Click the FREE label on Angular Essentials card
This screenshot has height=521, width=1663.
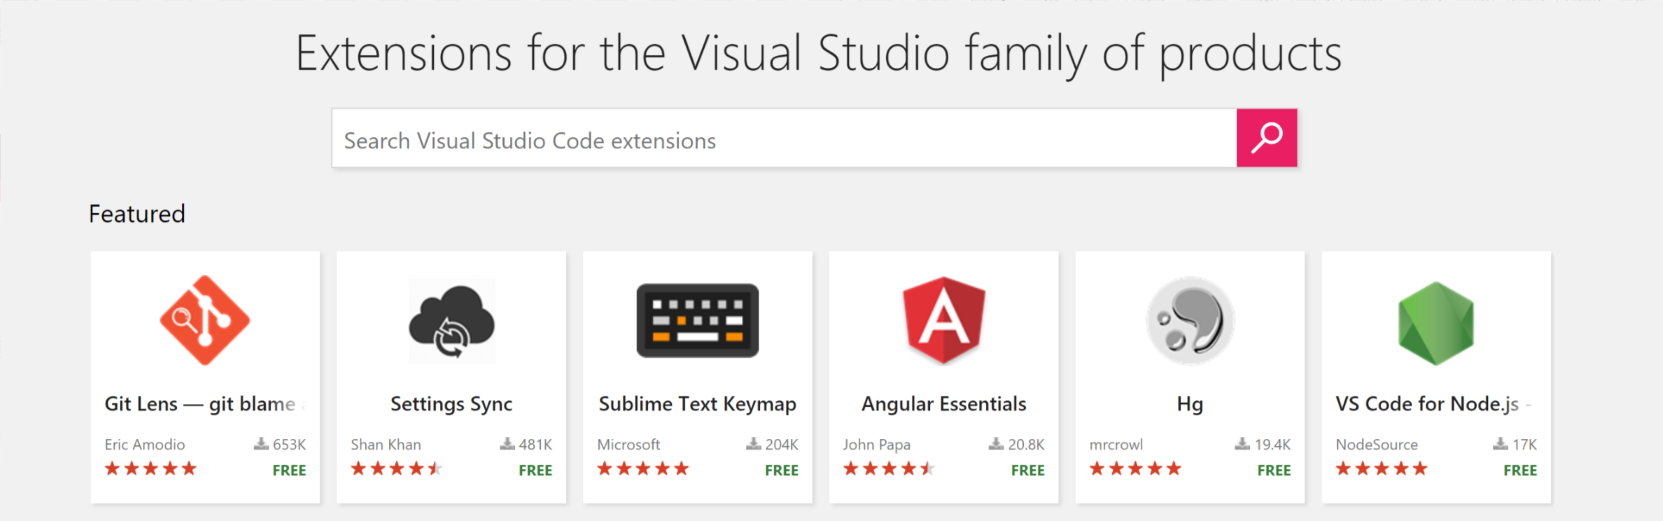pos(1028,470)
